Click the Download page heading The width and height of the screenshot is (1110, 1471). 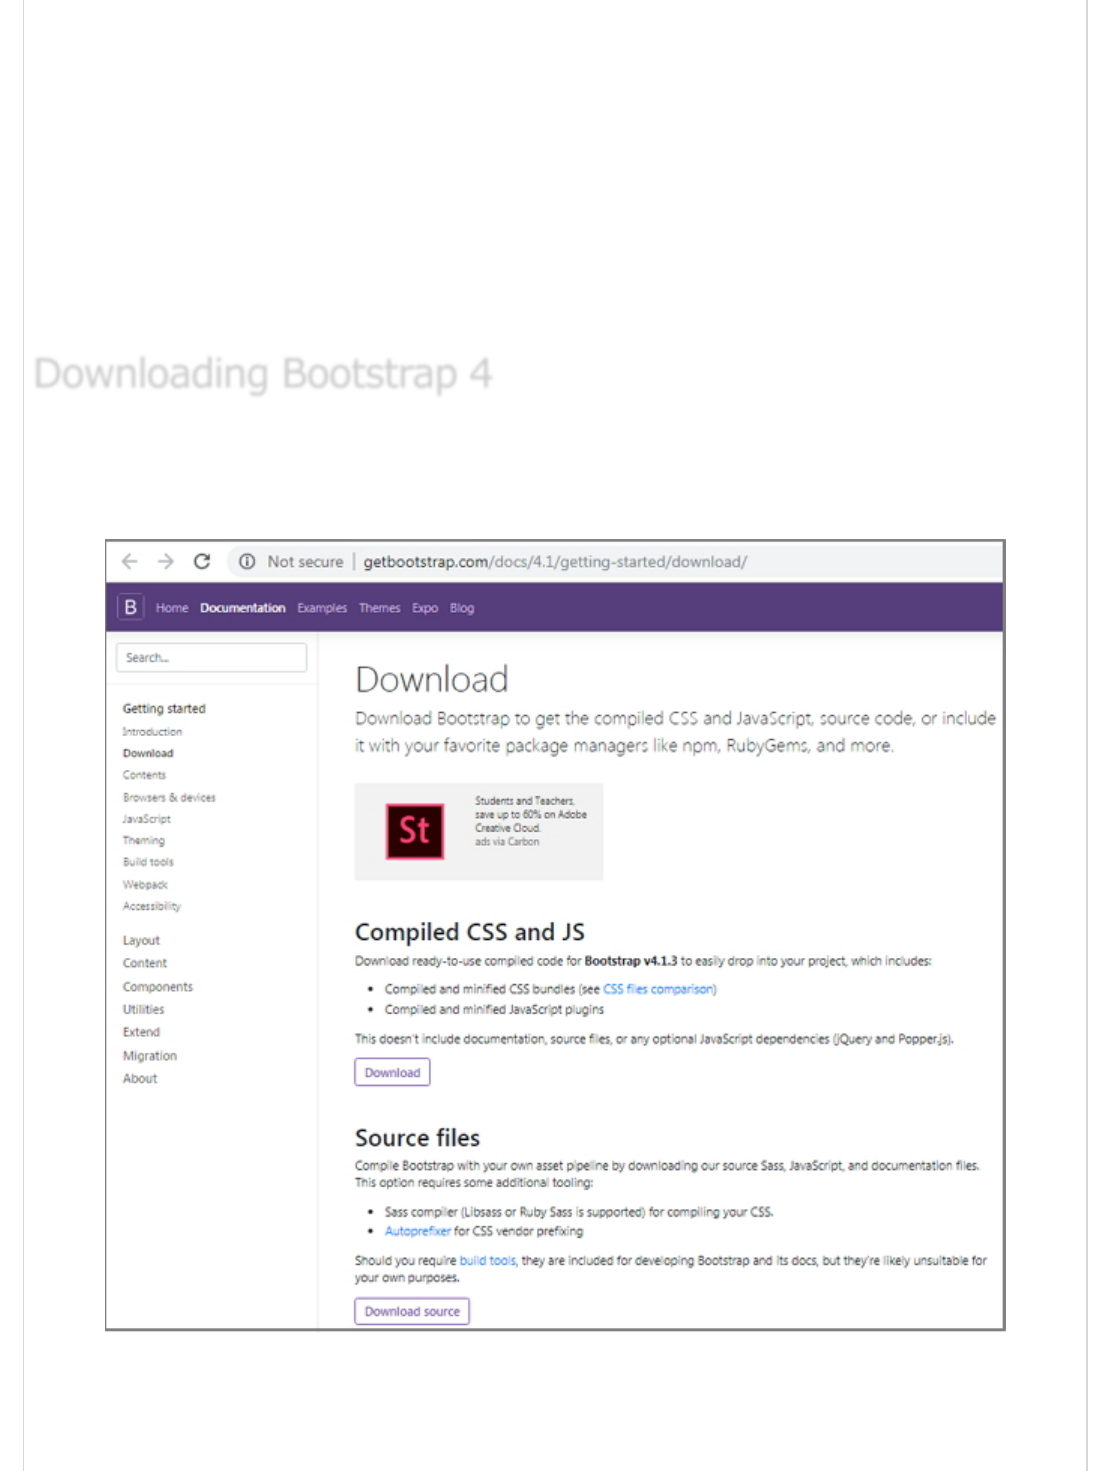point(432,680)
